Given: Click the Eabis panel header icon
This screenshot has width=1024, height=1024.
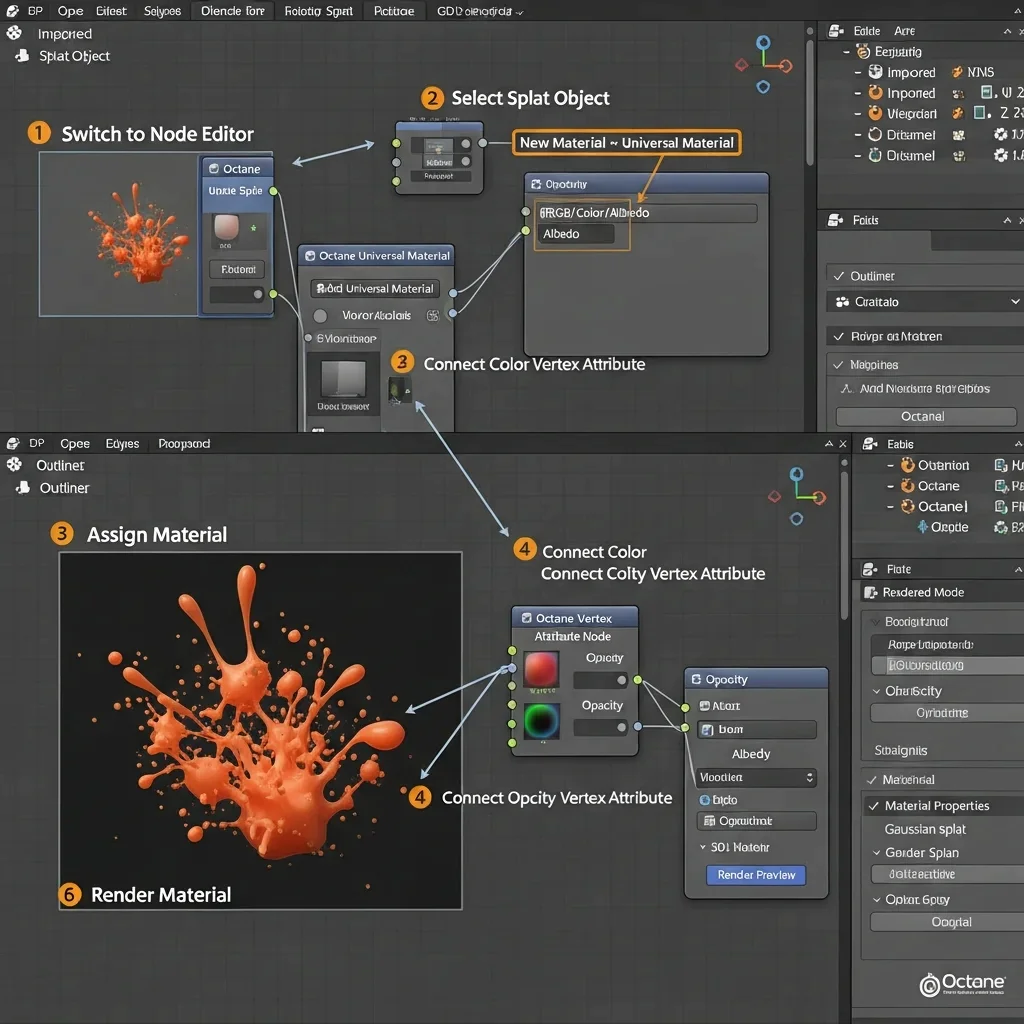Looking at the screenshot, I should click(870, 444).
